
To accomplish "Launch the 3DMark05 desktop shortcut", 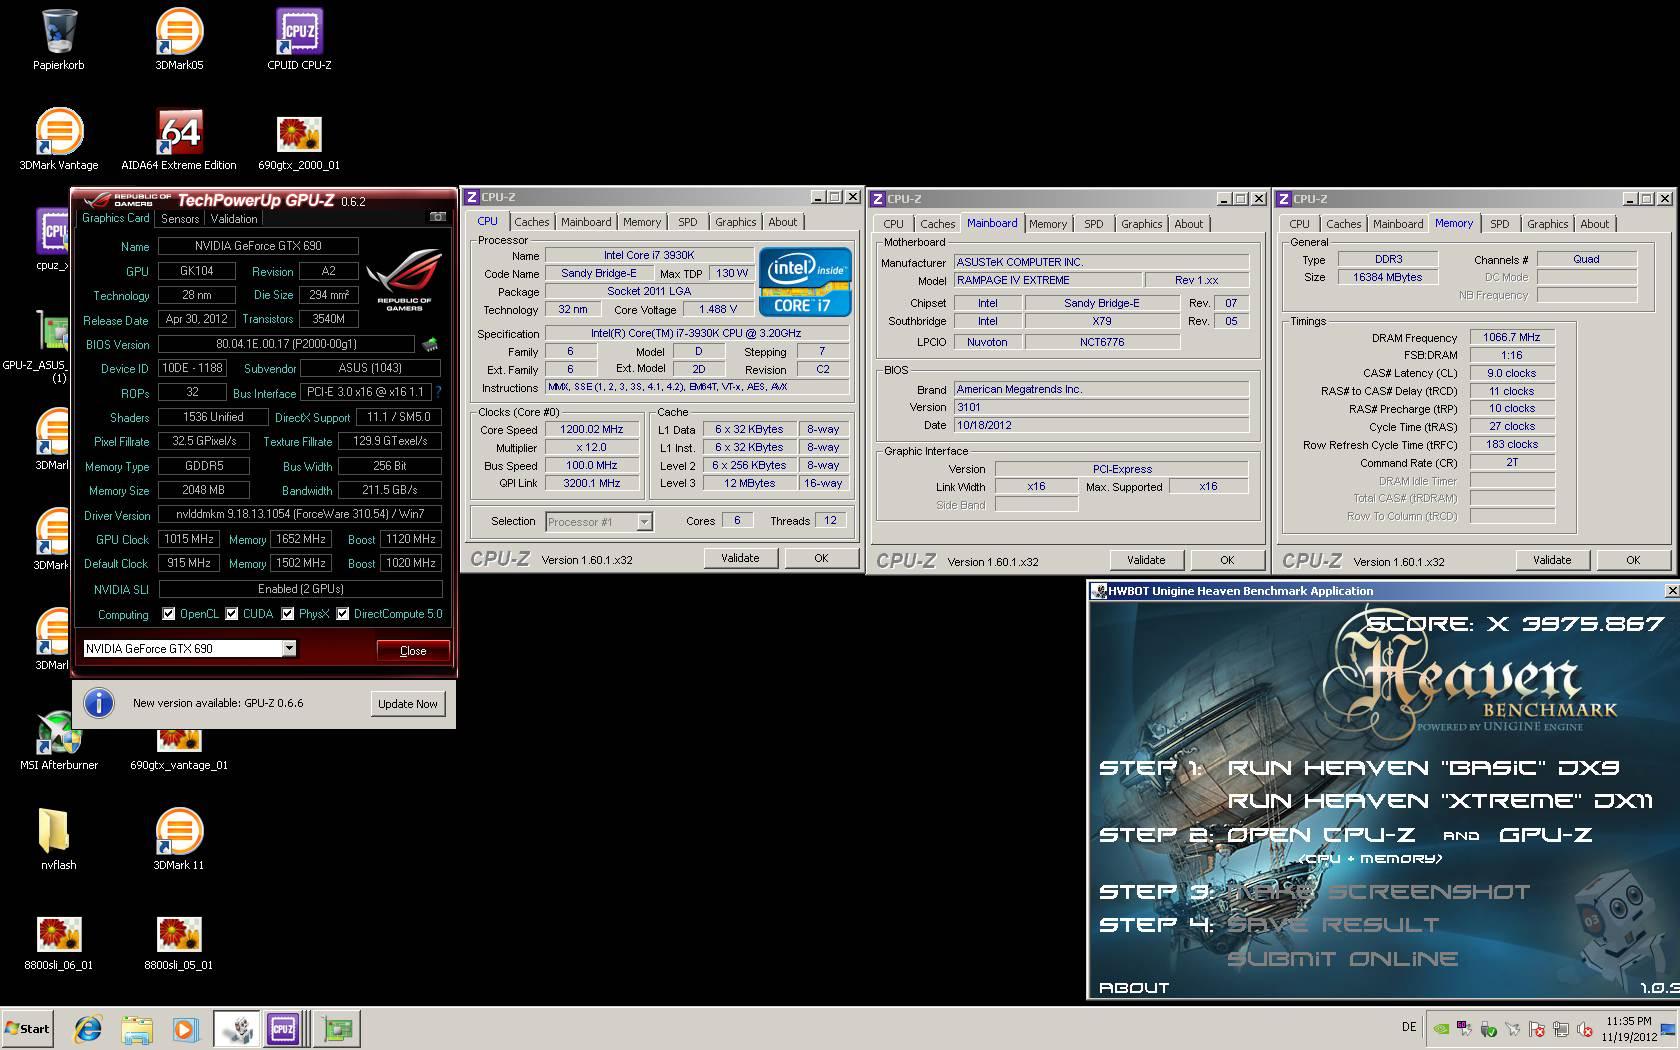I will point(179,40).
